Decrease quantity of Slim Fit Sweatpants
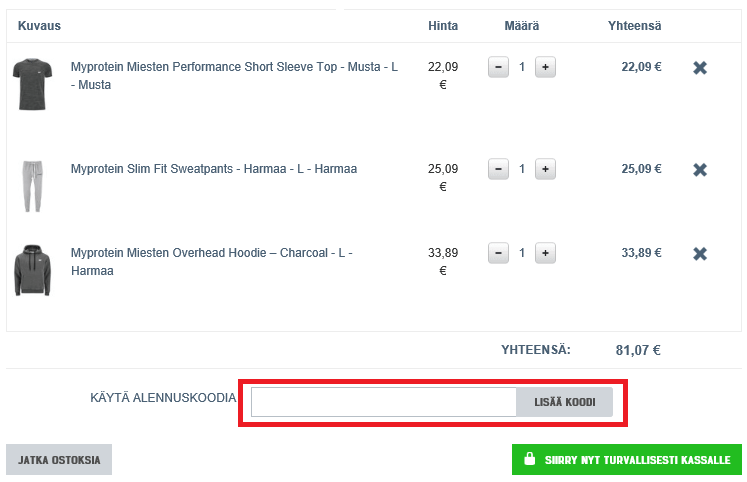This screenshot has height=482, width=747. click(x=498, y=169)
